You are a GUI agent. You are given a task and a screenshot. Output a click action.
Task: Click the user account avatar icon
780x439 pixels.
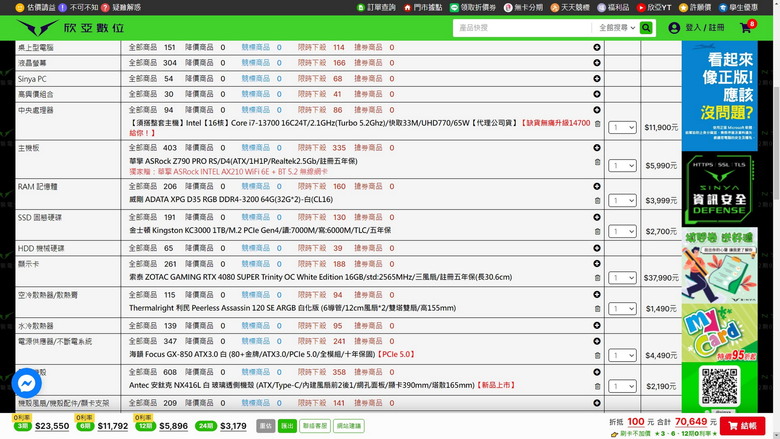click(x=674, y=28)
